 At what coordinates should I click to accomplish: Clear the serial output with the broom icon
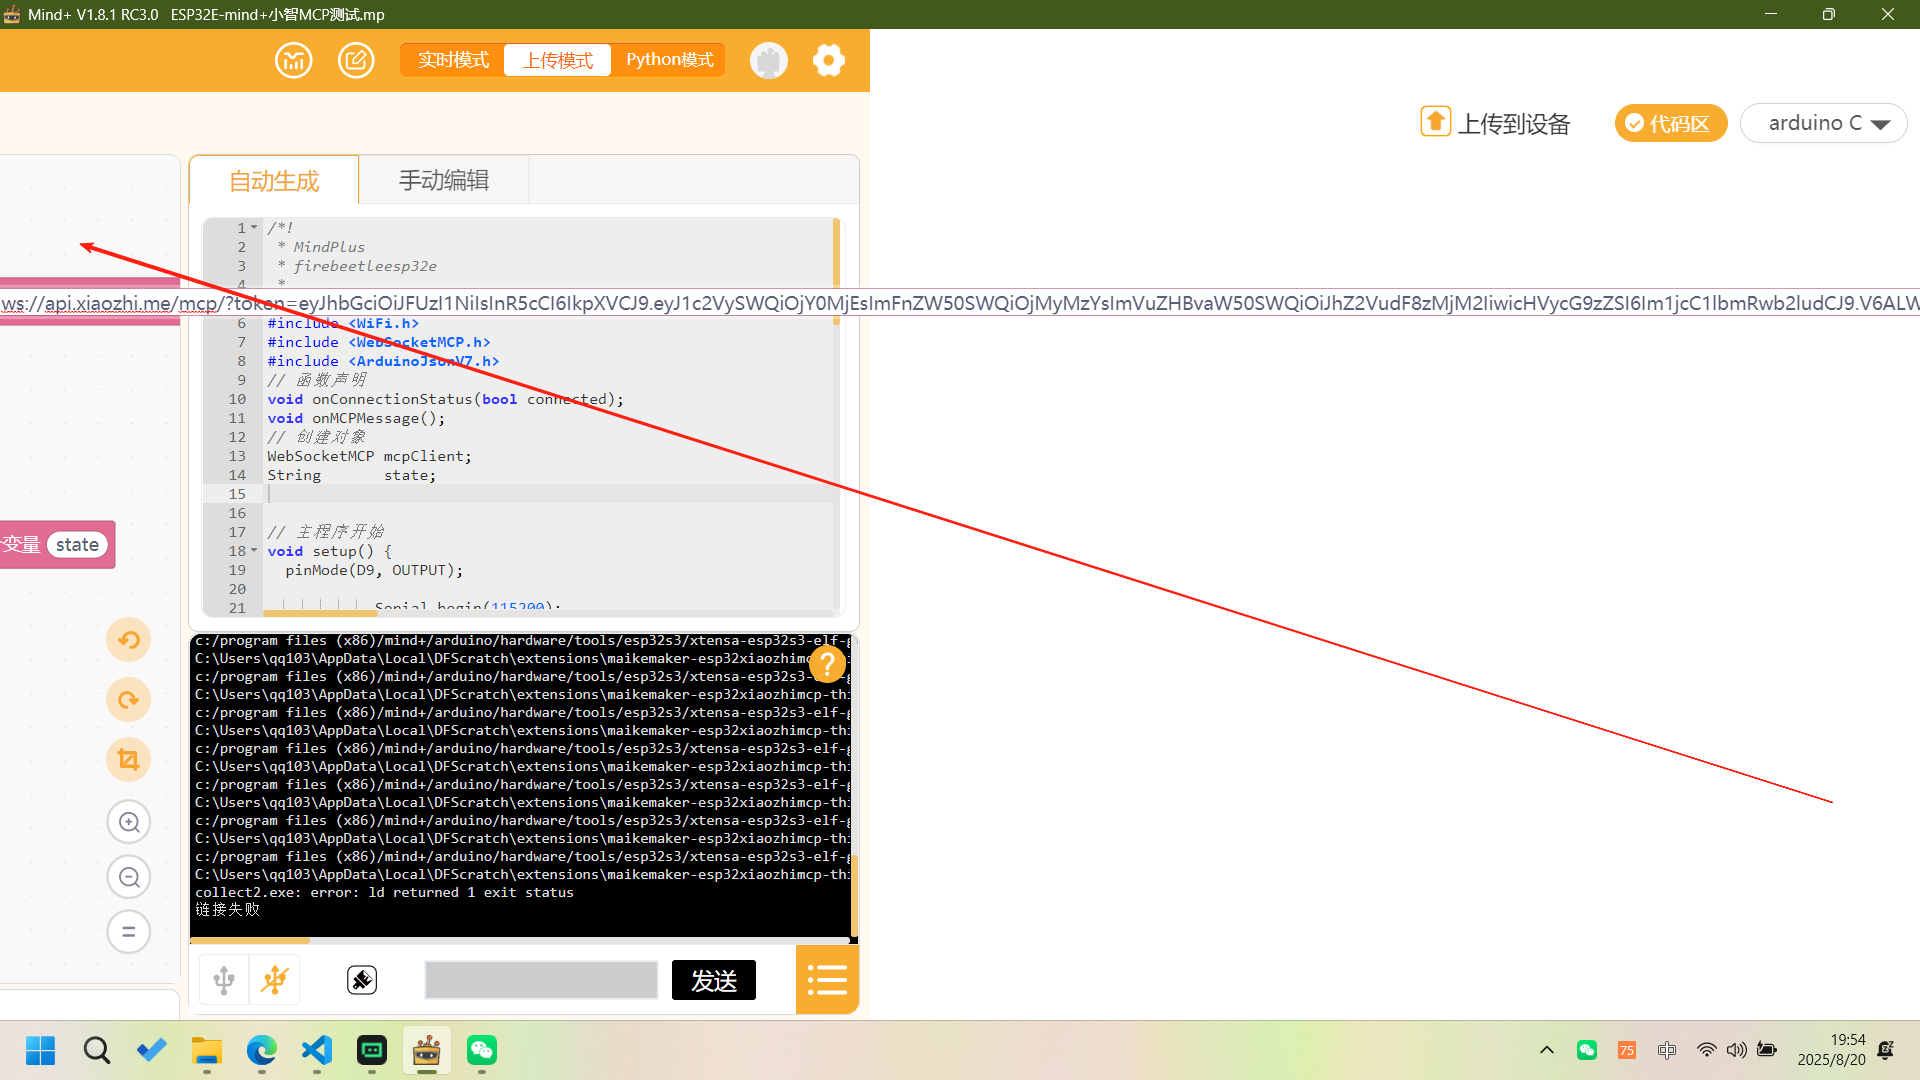coord(362,980)
